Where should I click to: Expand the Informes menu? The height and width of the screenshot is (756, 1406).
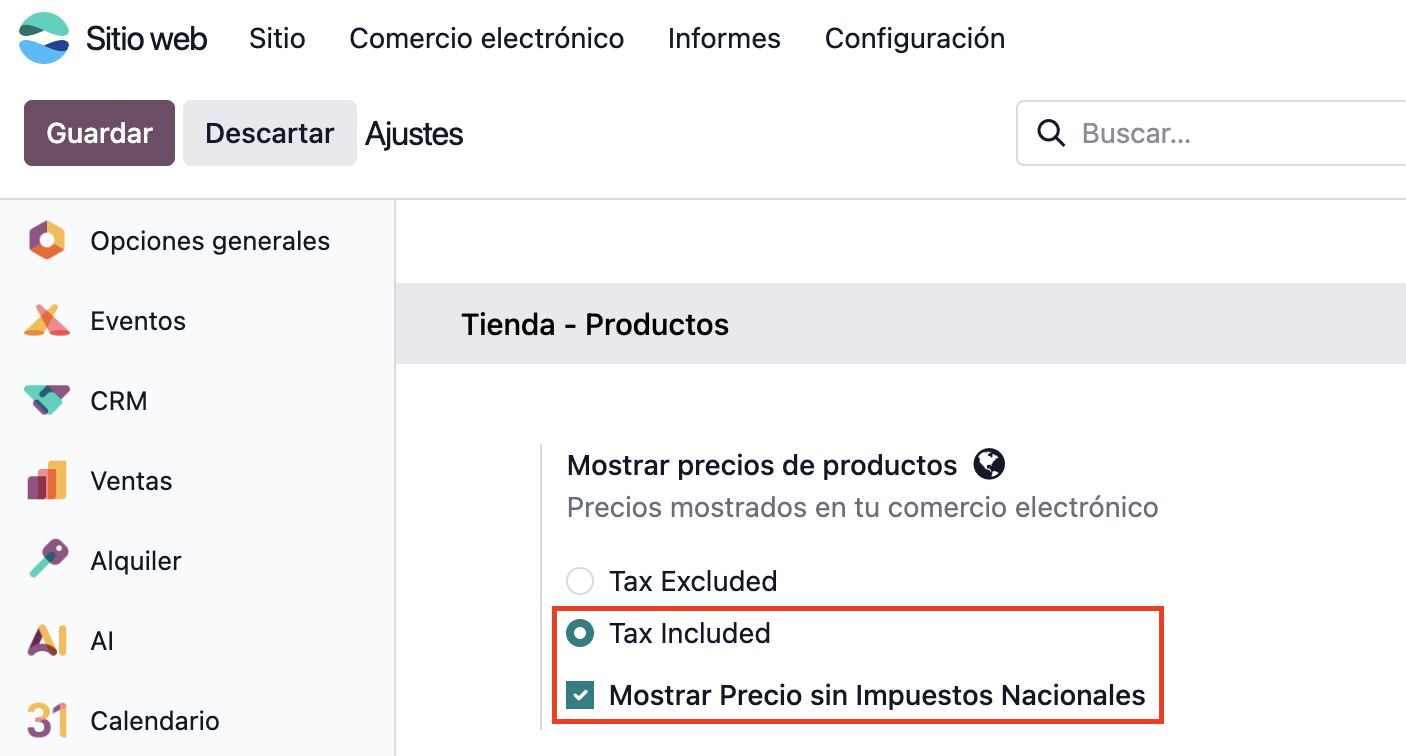724,39
